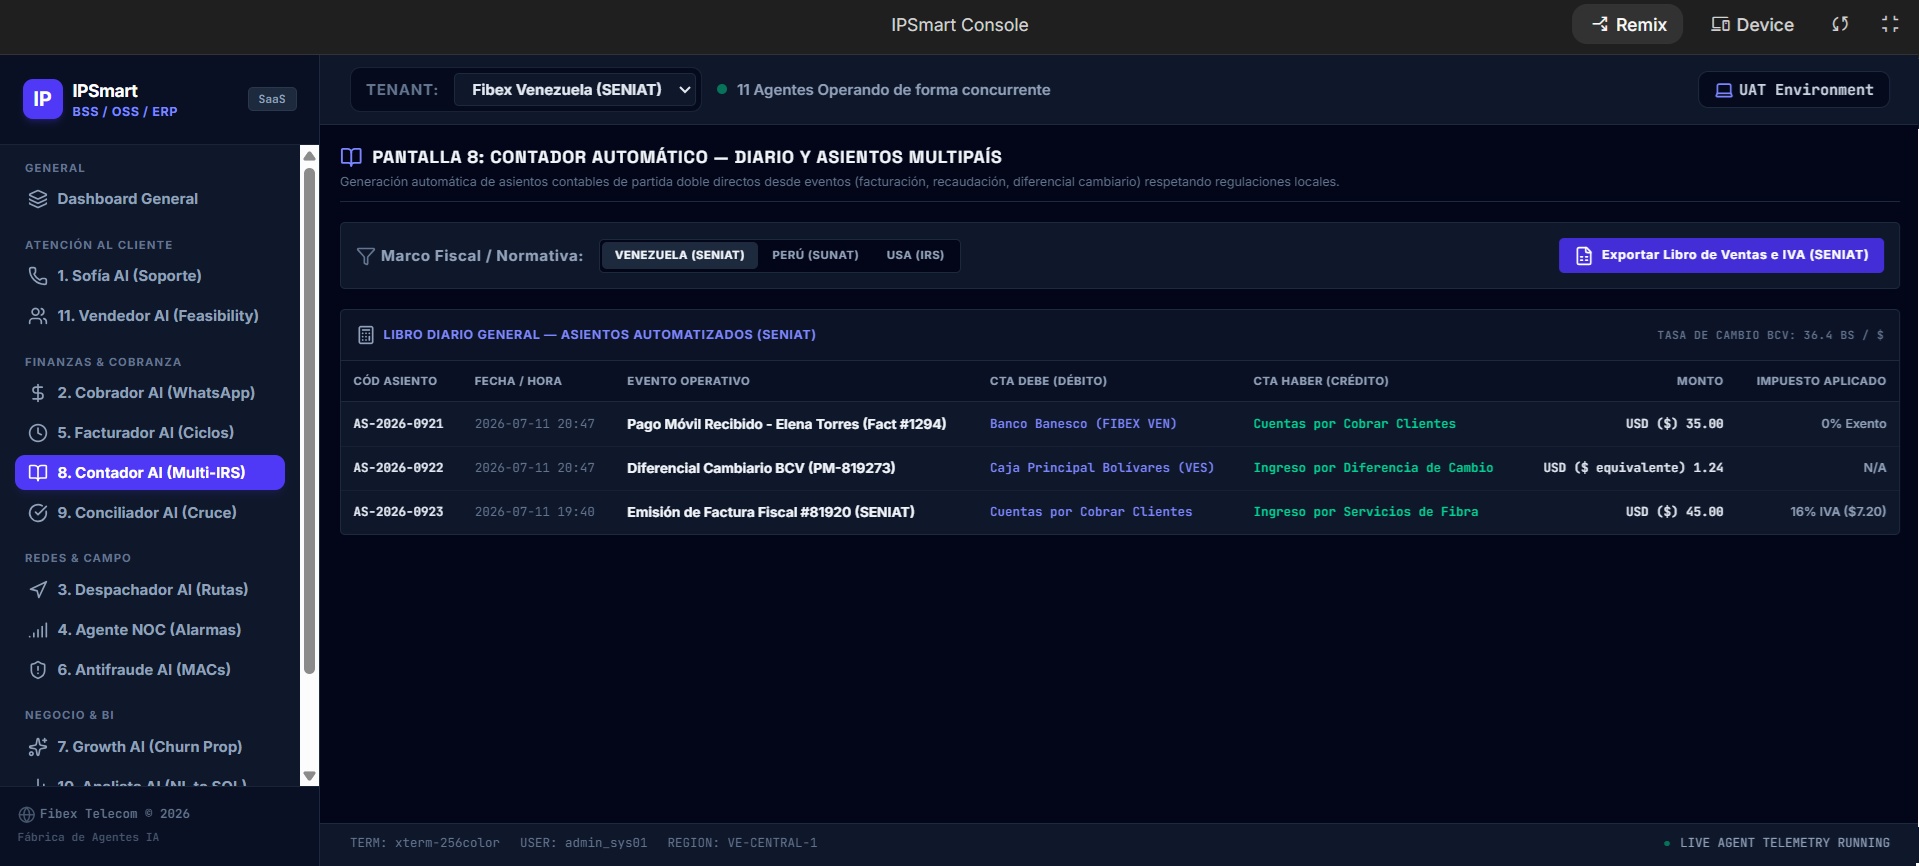Open 7. Growth AI (Churn Prop) menu item
1919x866 pixels.
tap(150, 747)
